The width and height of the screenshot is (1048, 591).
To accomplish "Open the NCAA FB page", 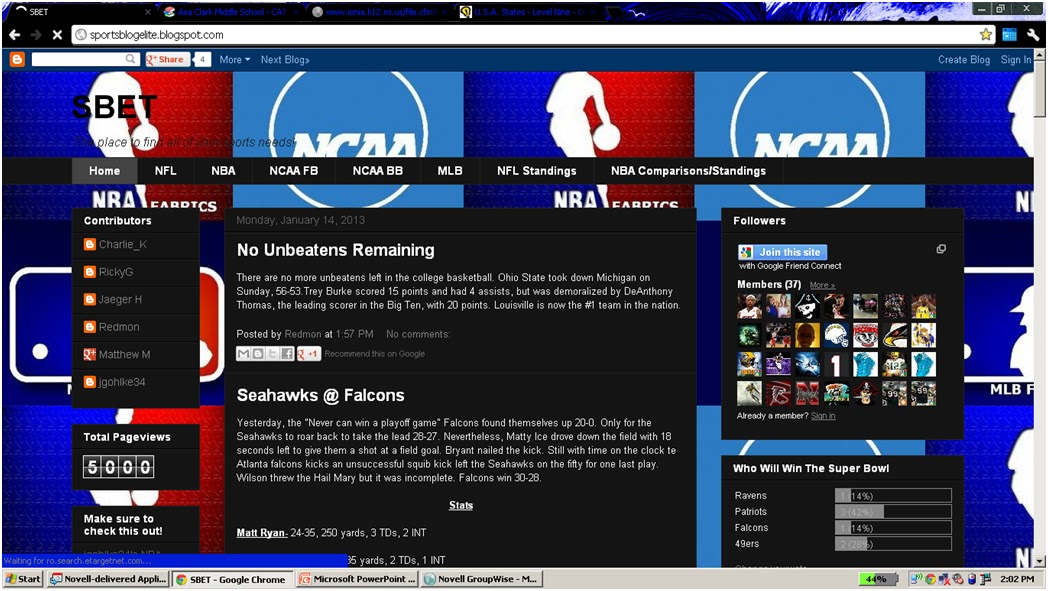I will [x=293, y=171].
